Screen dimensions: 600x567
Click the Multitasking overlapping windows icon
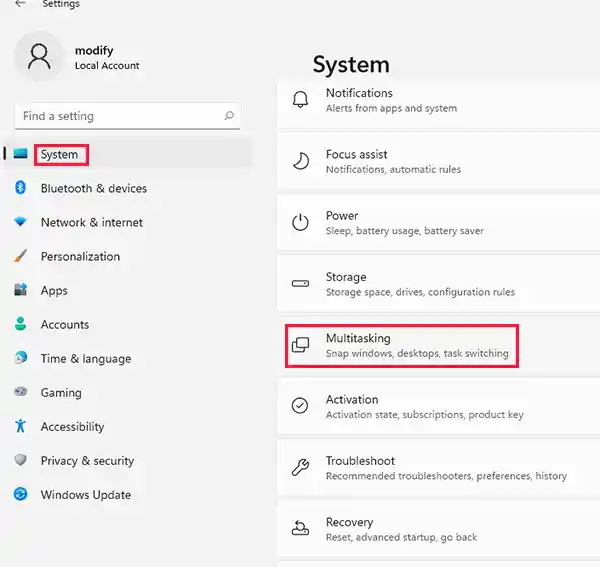(300, 345)
